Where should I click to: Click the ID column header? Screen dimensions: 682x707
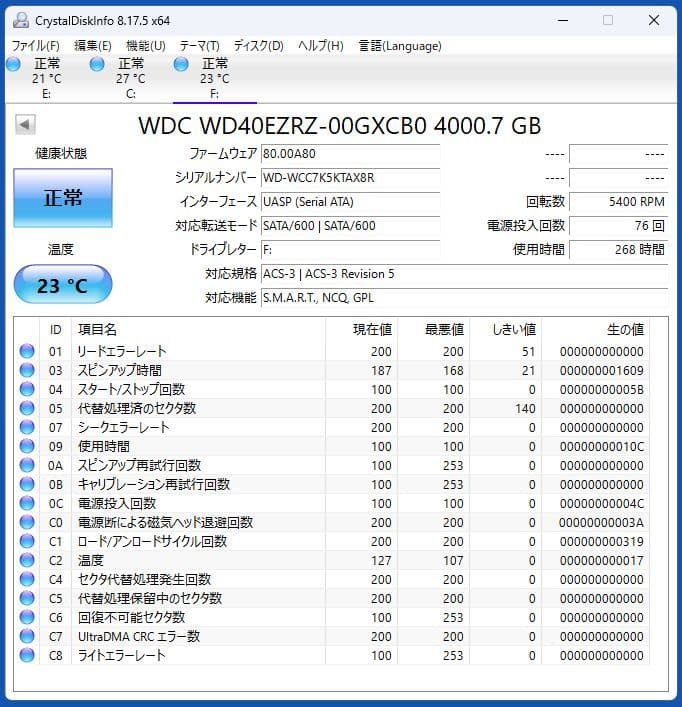click(55, 330)
